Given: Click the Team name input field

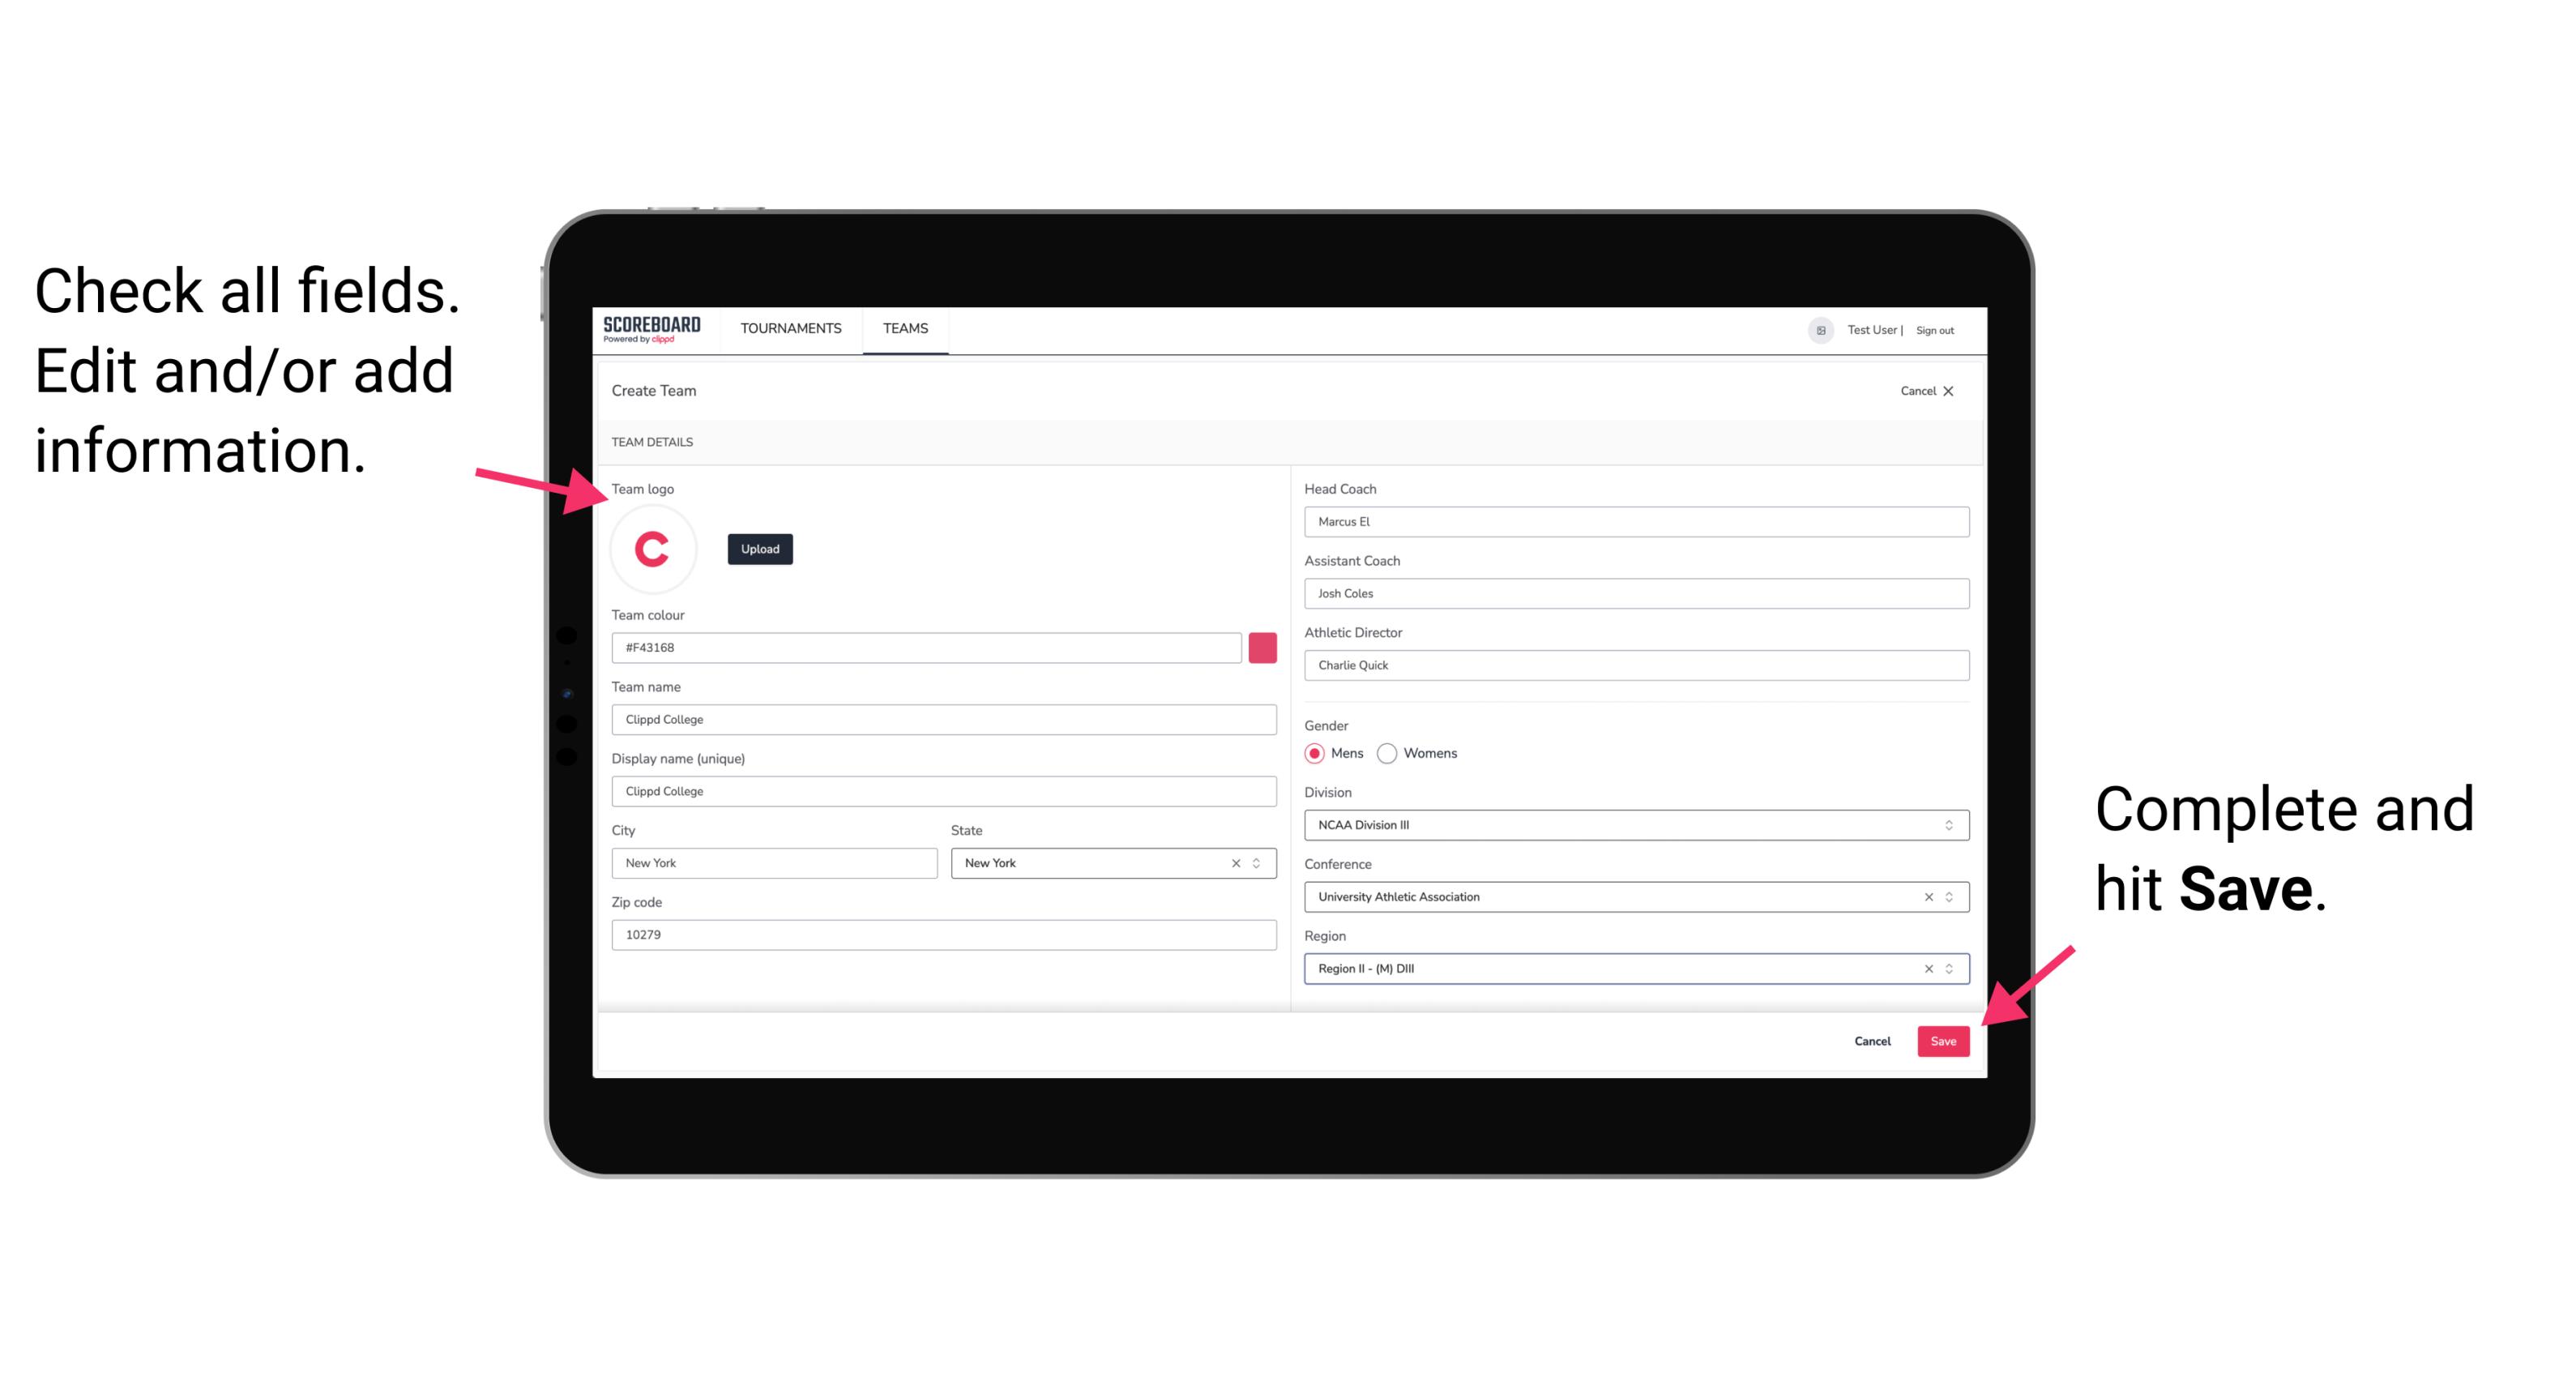Looking at the screenshot, I should tap(943, 719).
